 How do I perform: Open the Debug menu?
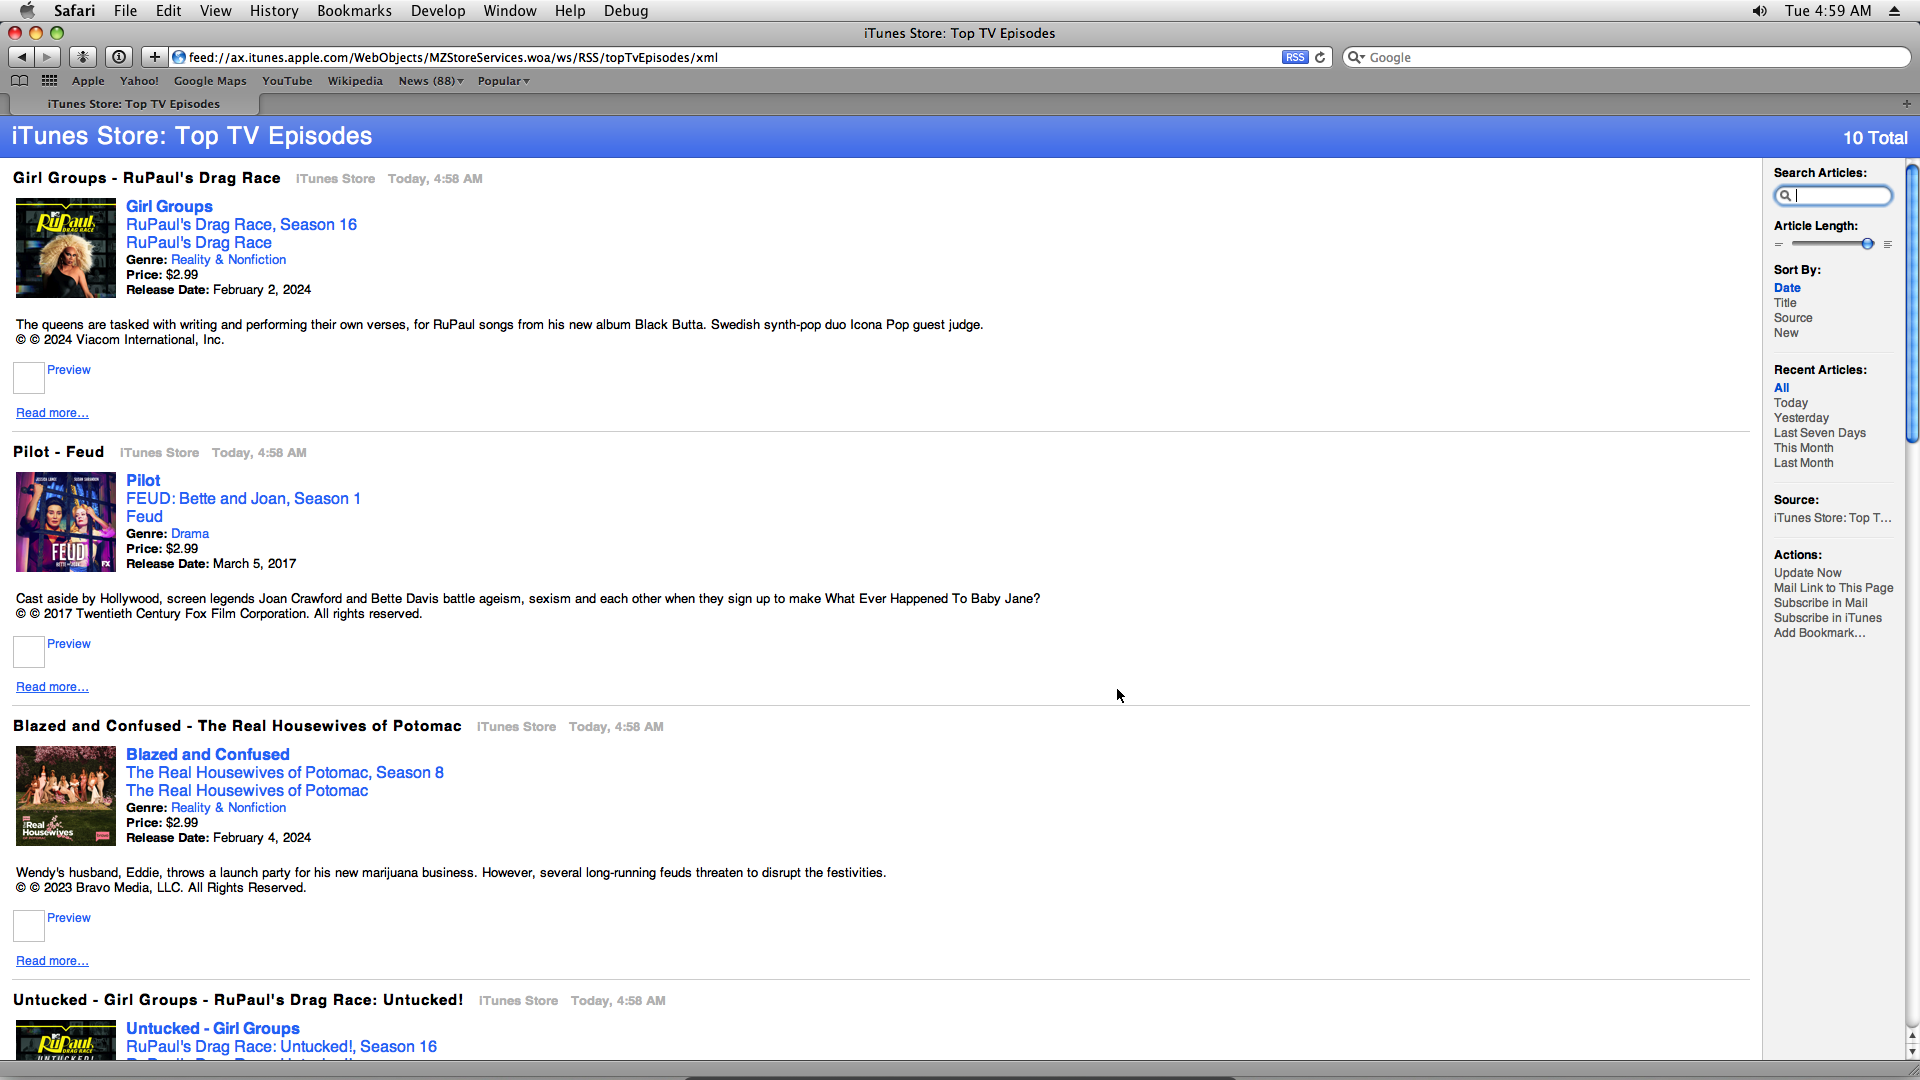626,10
